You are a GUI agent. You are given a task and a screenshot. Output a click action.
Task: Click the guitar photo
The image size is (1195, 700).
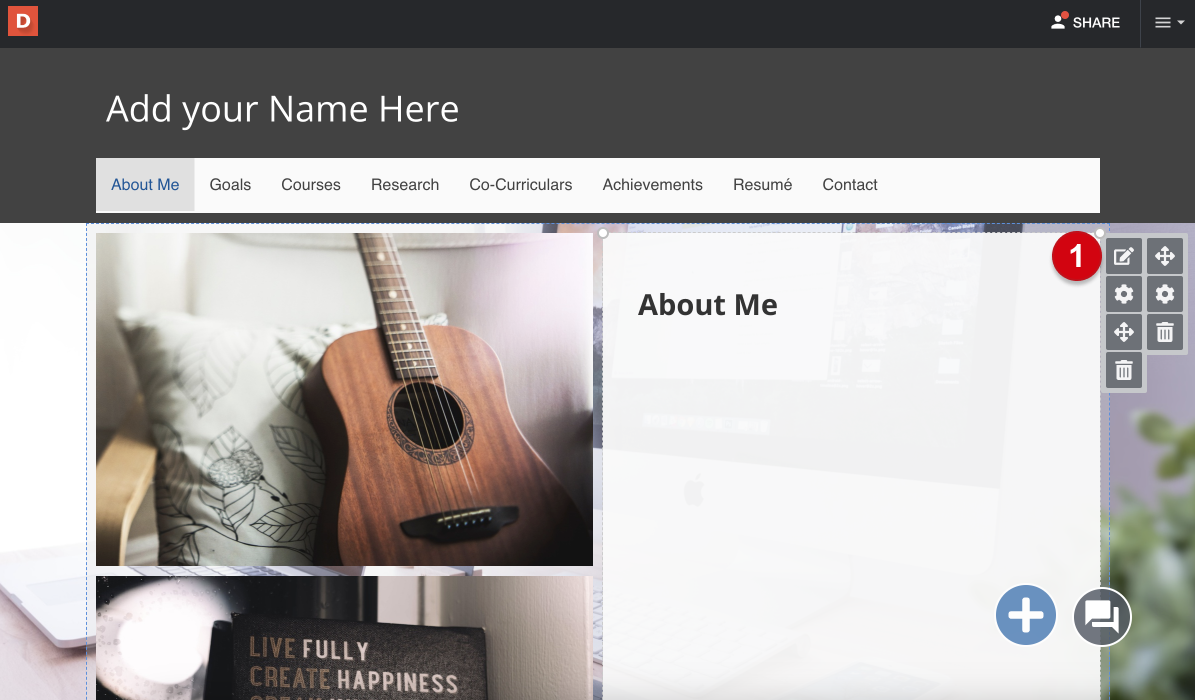tap(344, 400)
